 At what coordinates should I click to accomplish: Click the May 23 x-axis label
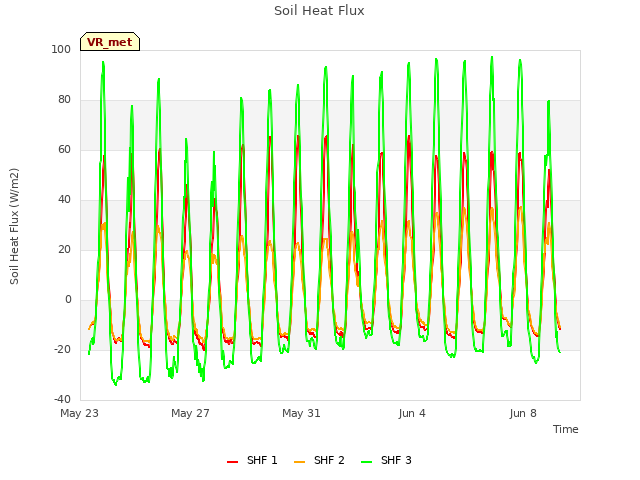click(x=79, y=413)
